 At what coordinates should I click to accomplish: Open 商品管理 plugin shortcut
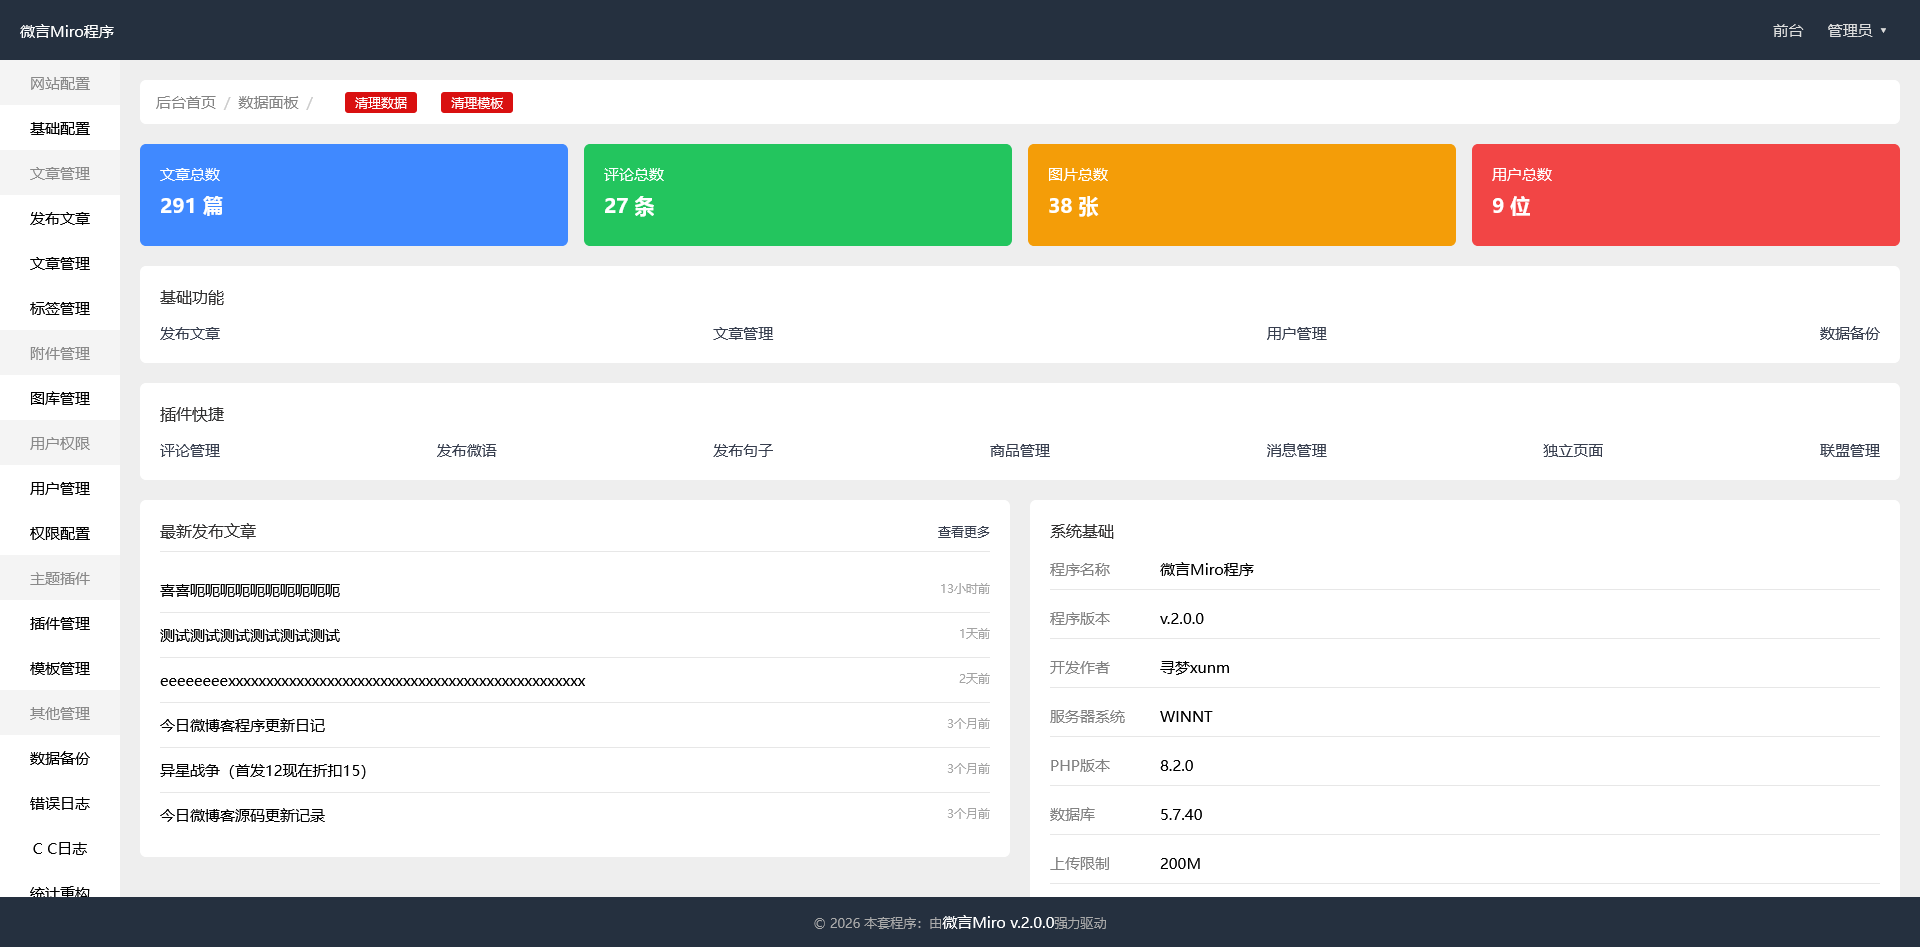tap(1020, 450)
